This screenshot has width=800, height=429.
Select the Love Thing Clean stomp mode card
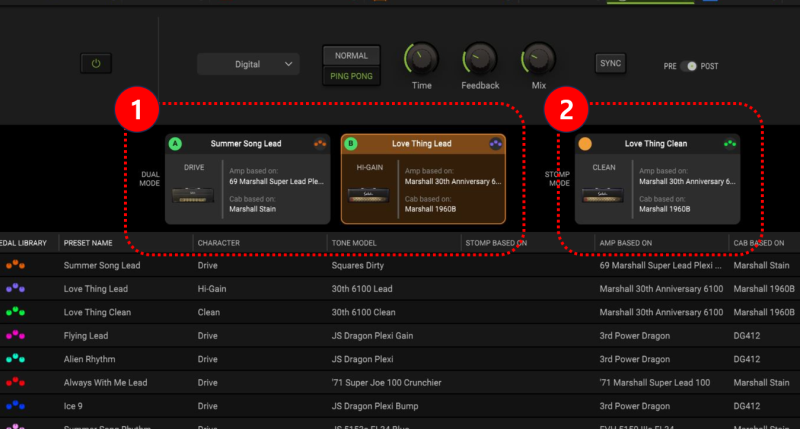(657, 179)
